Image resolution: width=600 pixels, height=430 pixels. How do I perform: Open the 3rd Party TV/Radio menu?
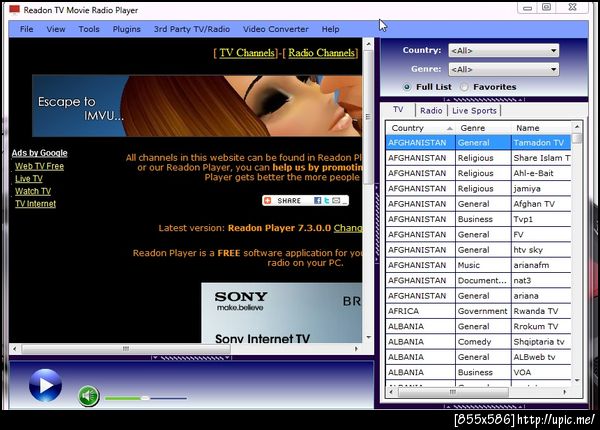click(192, 29)
